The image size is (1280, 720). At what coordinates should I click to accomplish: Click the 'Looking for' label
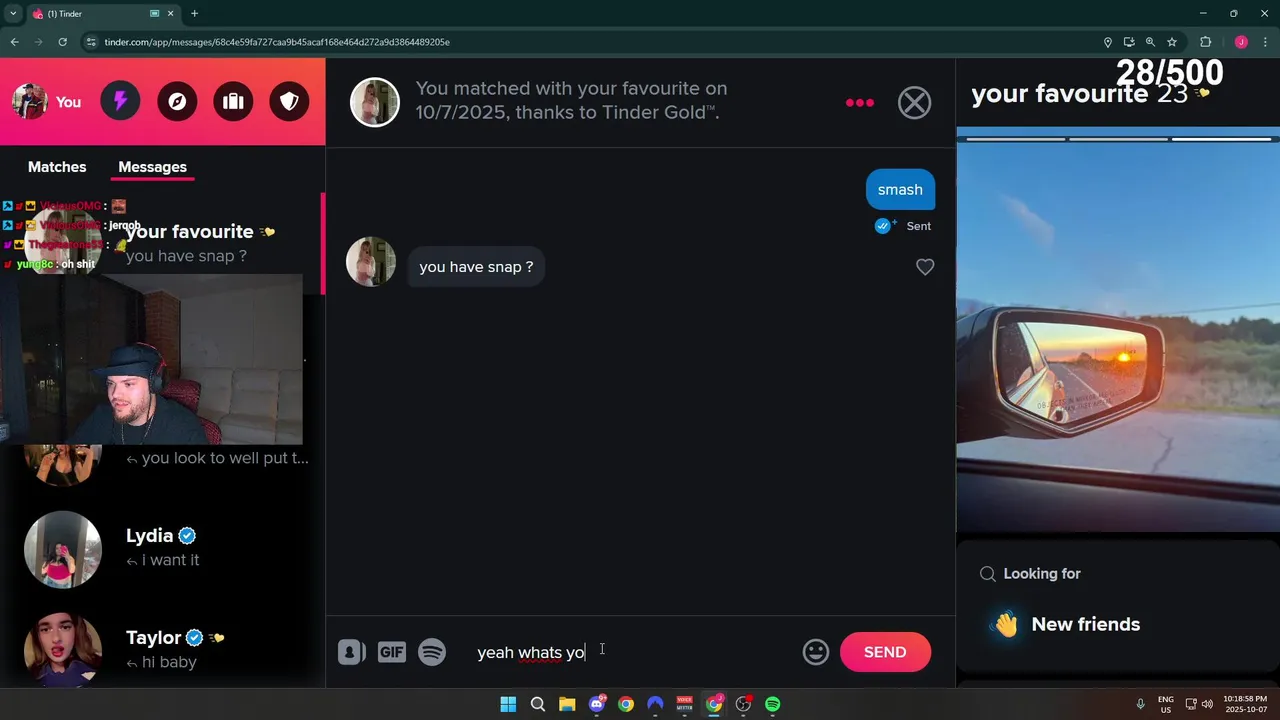pos(1042,573)
